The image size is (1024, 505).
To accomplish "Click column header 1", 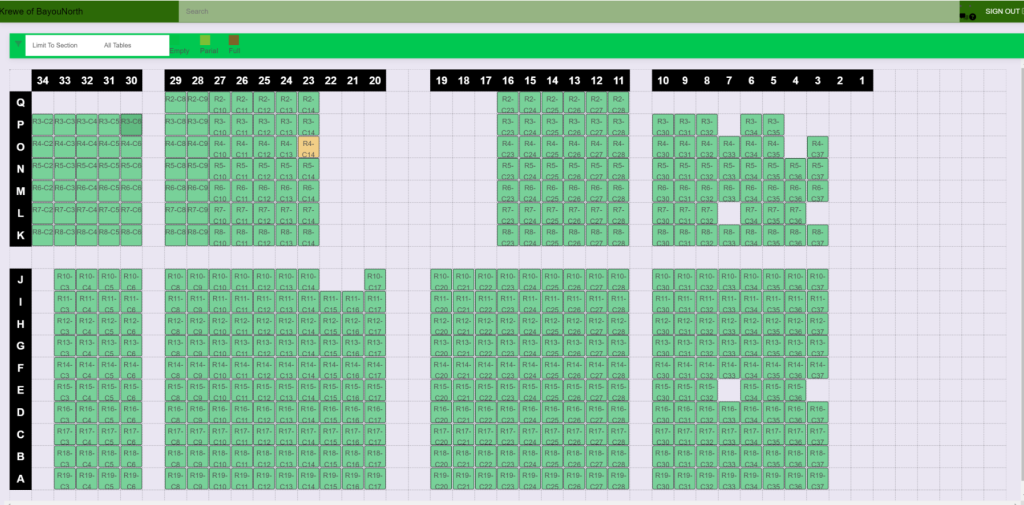I will tap(862, 80).
